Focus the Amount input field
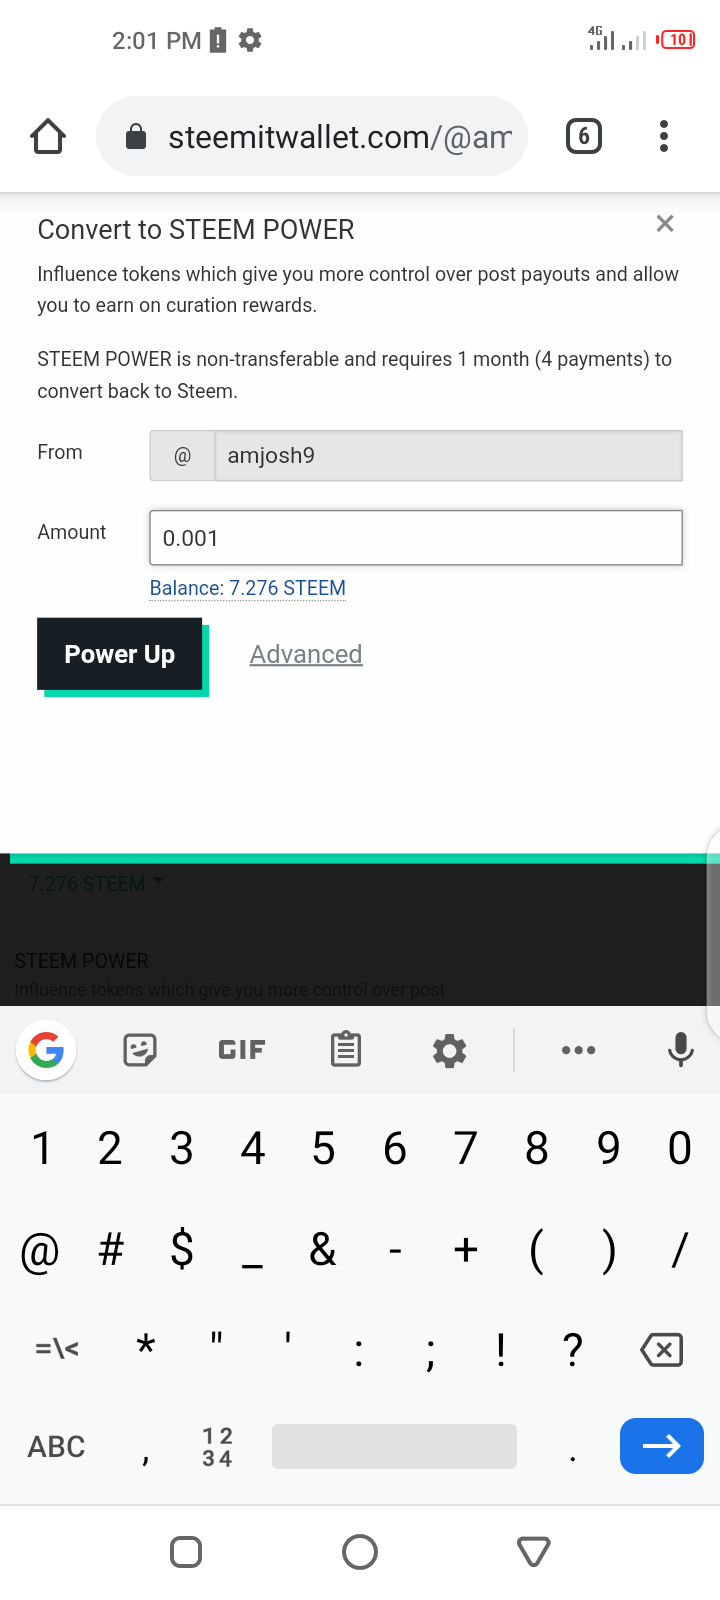This screenshot has height=1600, width=720. tap(416, 538)
